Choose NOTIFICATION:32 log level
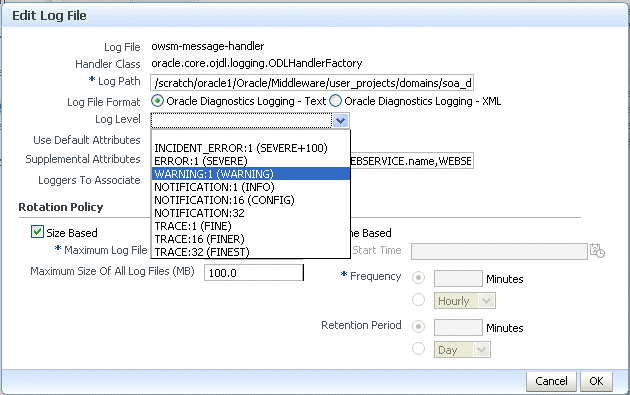Screen dimensions: 630x395 pos(251,213)
